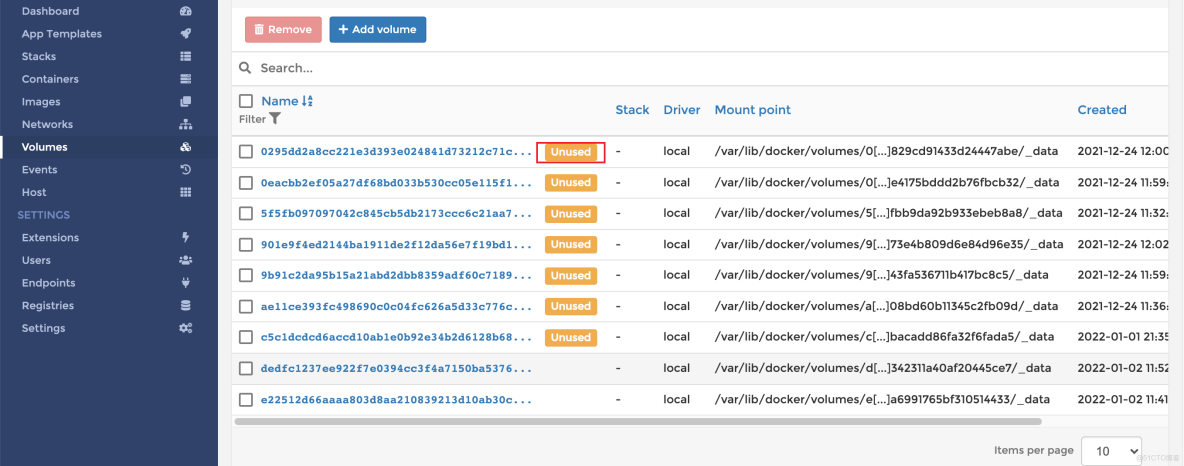Viewport: 1184px width, 466px height.
Task: Select checkbox for volume ae11ce393fc4
Action: (246, 307)
